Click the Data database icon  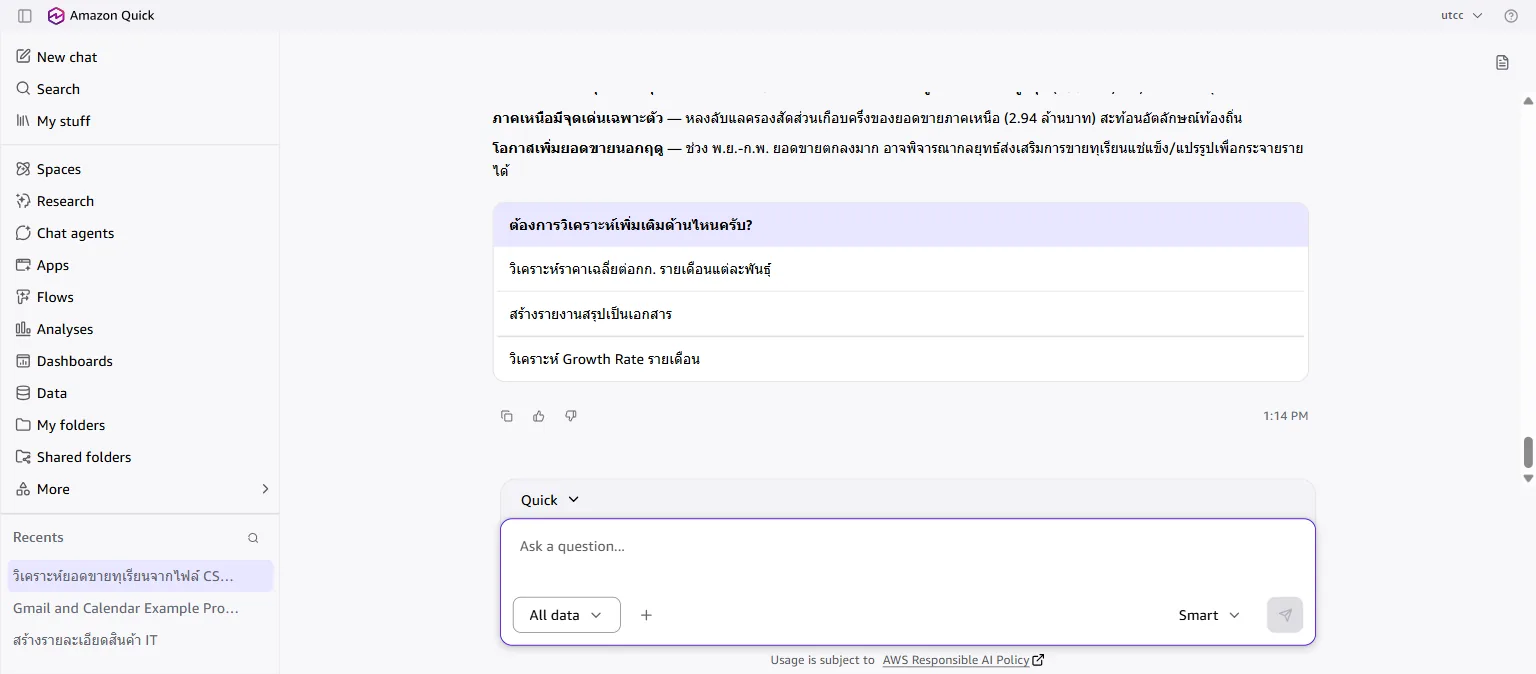pos(23,393)
